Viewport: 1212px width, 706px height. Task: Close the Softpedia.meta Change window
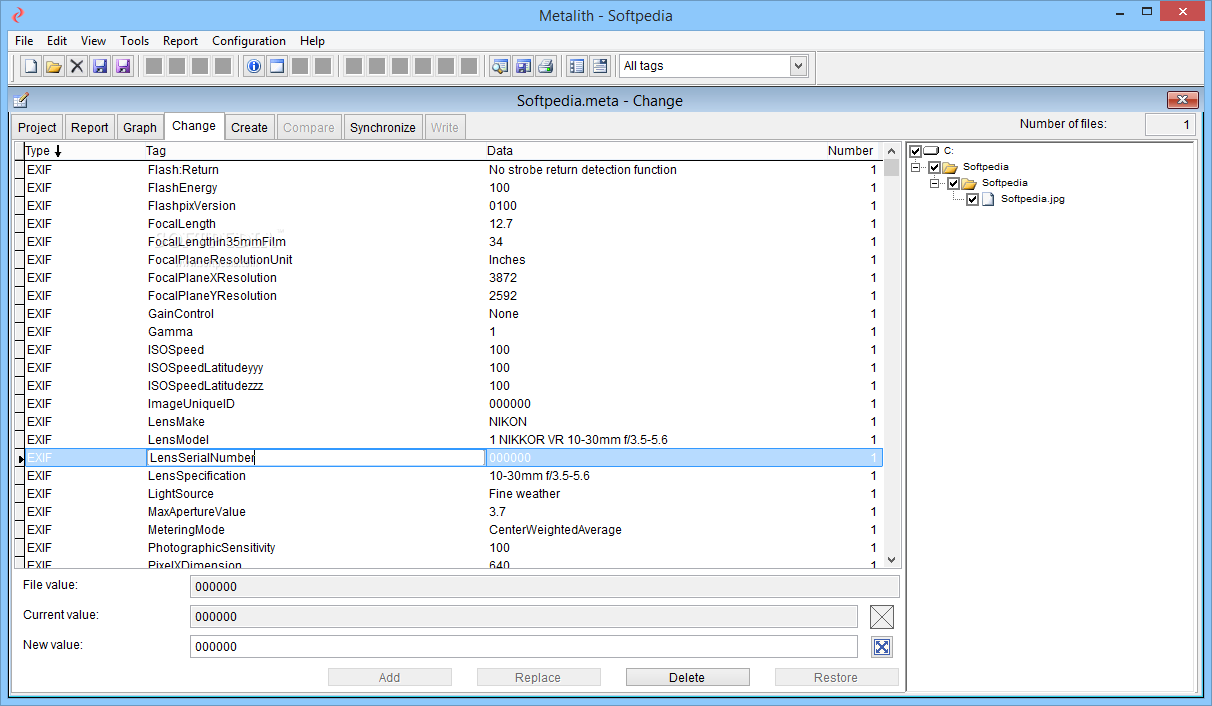point(1182,100)
